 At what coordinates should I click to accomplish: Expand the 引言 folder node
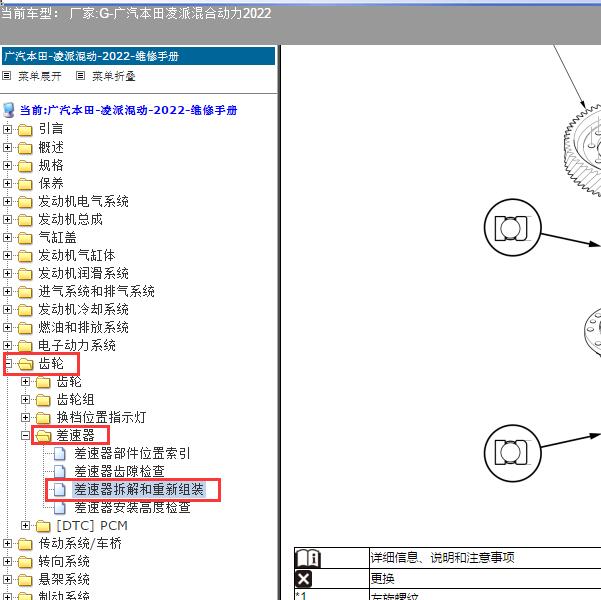7,129
